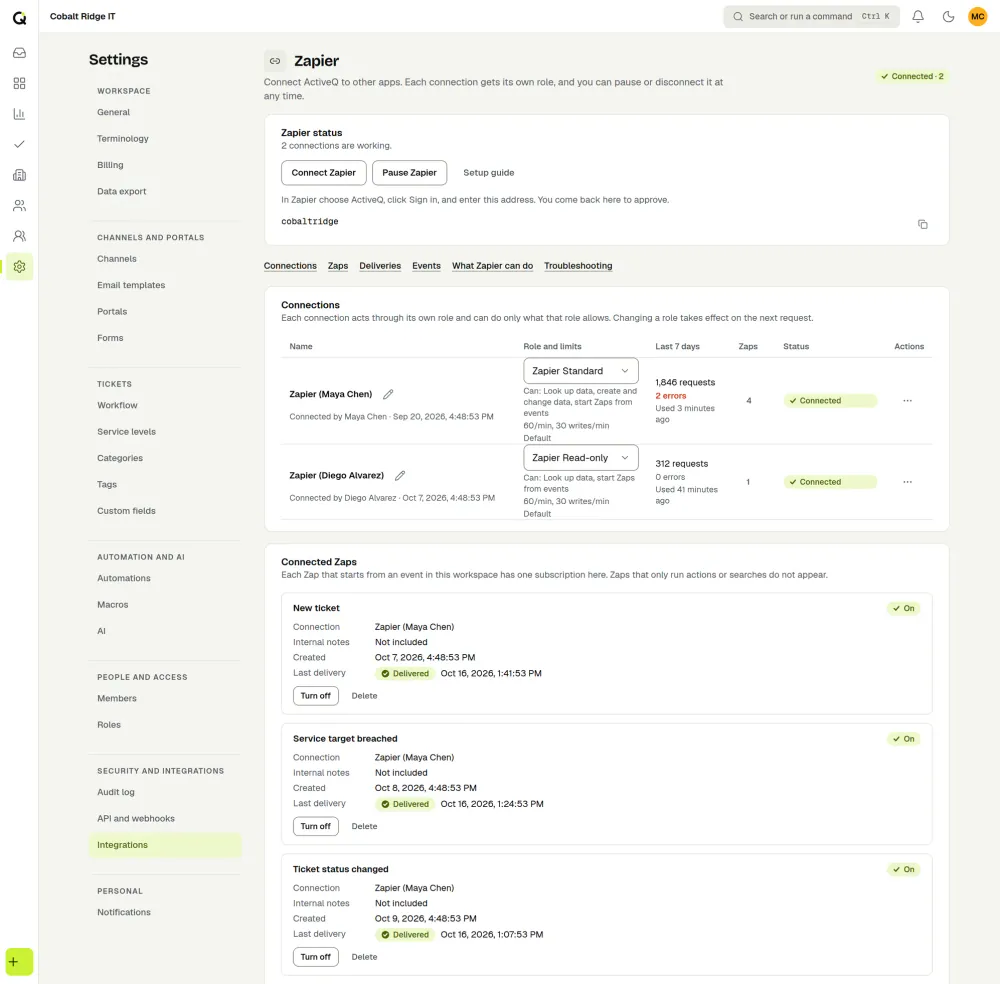Open General workspace settings

coord(165,112)
